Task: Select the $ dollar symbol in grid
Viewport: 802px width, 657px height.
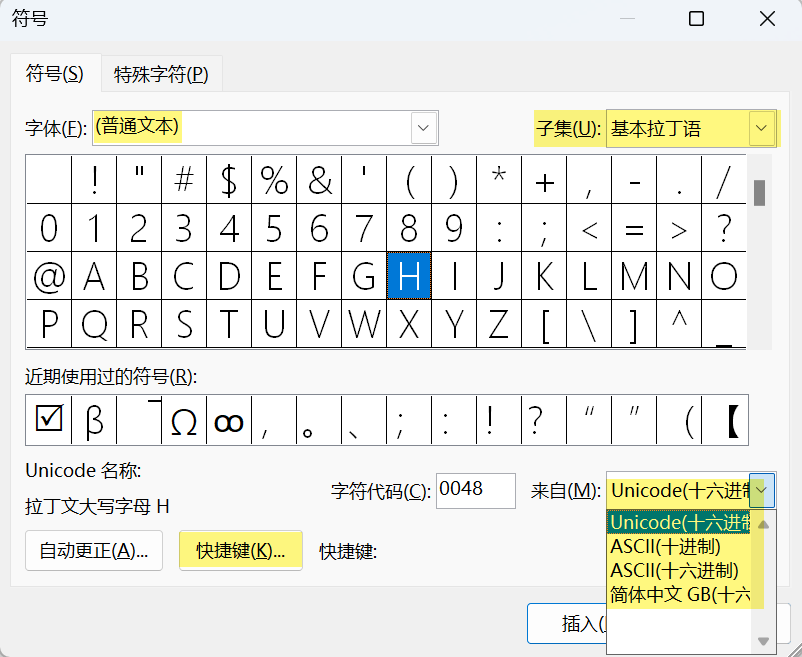Action: (229, 179)
